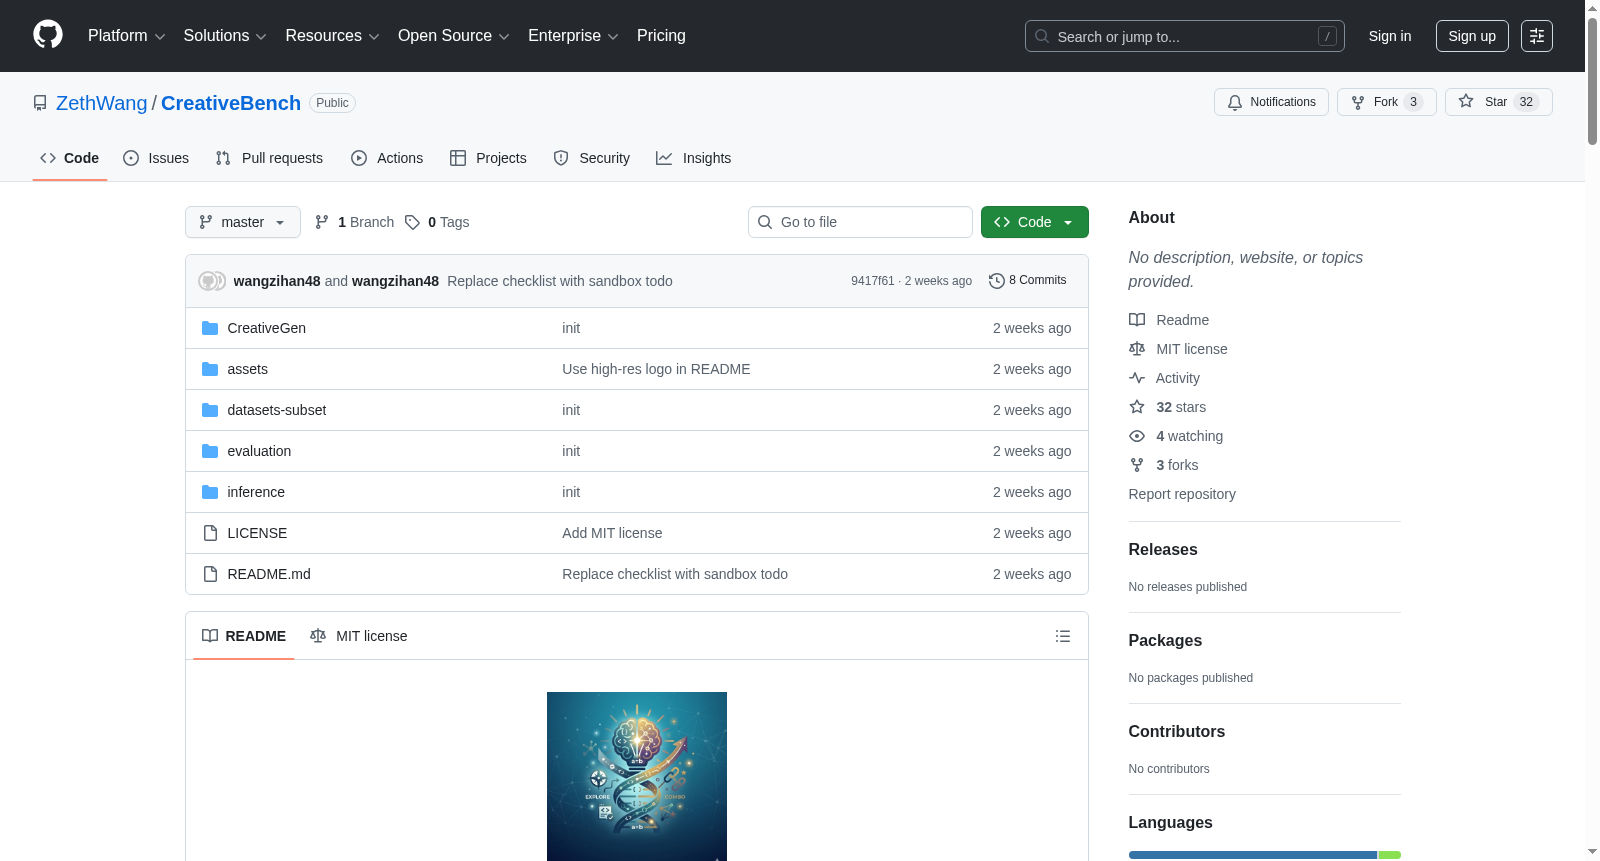Click the Notifications button
The width and height of the screenshot is (1600, 861).
point(1271,102)
